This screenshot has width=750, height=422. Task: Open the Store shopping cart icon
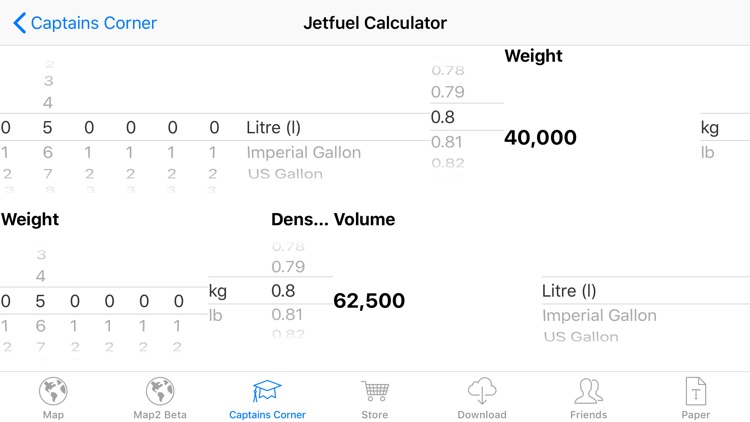point(375,391)
